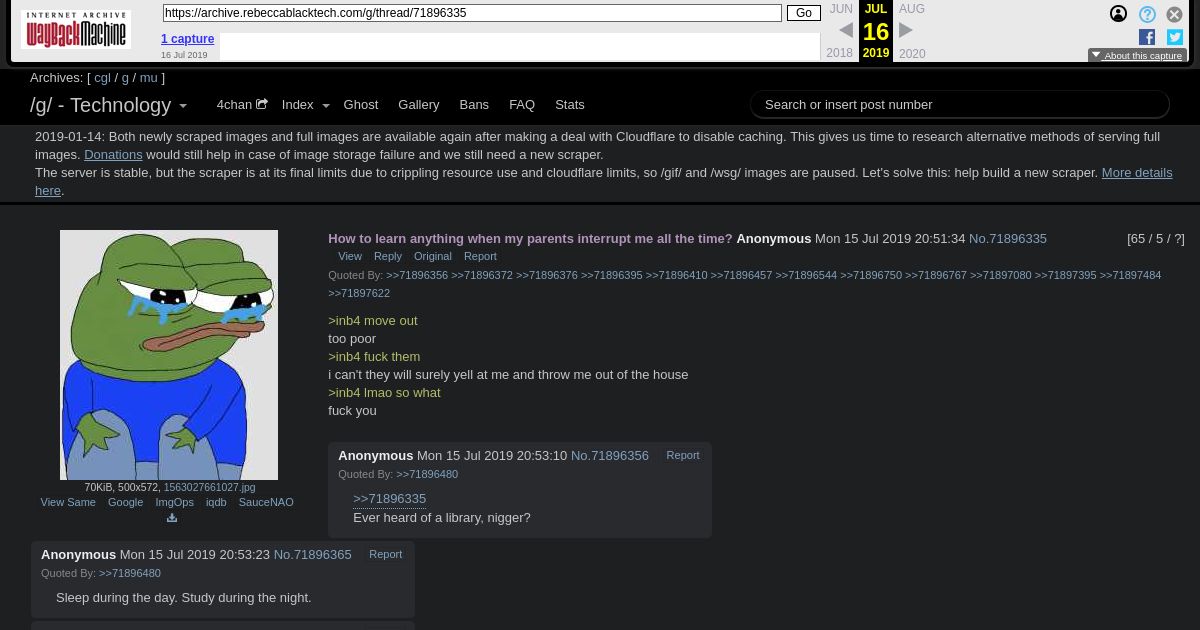This screenshot has width=1200, height=630.
Task: Focus the Wayback URL input field
Action: tap(472, 13)
